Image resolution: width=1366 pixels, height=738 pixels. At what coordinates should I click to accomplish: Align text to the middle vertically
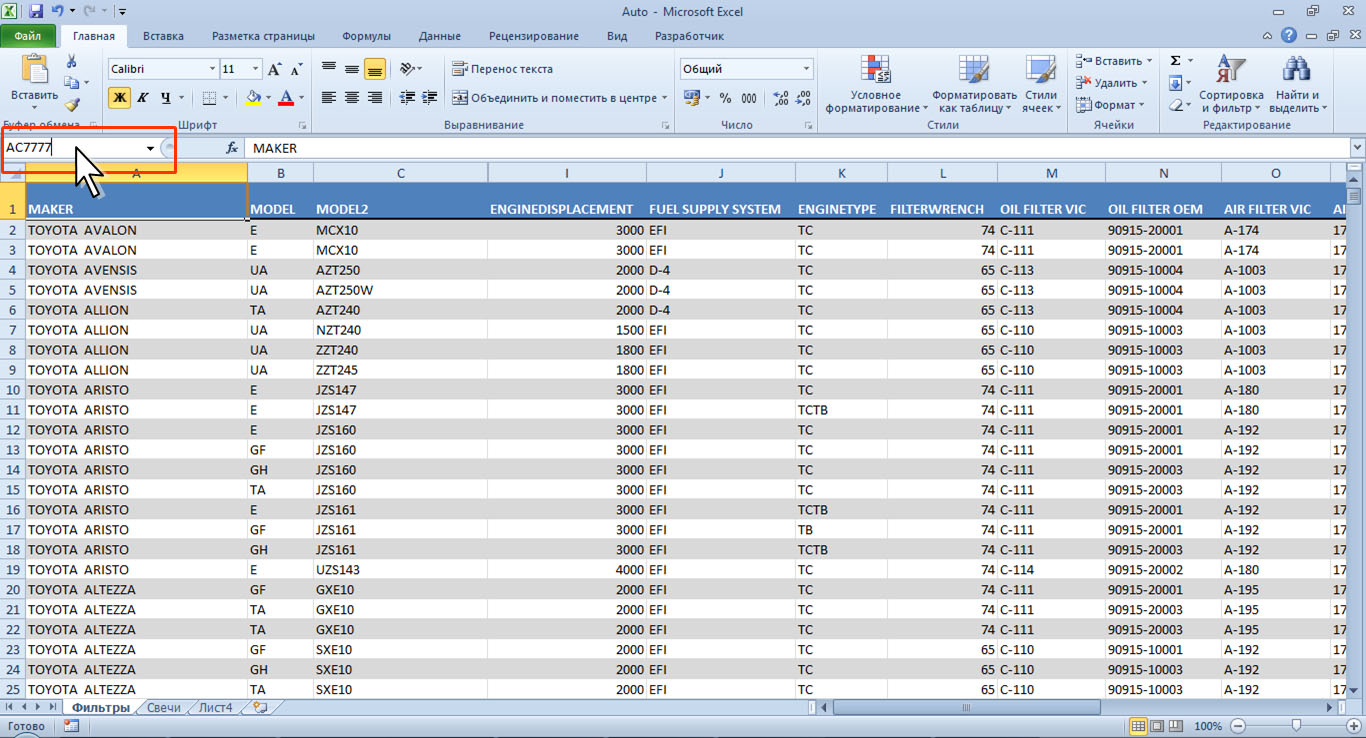352,69
